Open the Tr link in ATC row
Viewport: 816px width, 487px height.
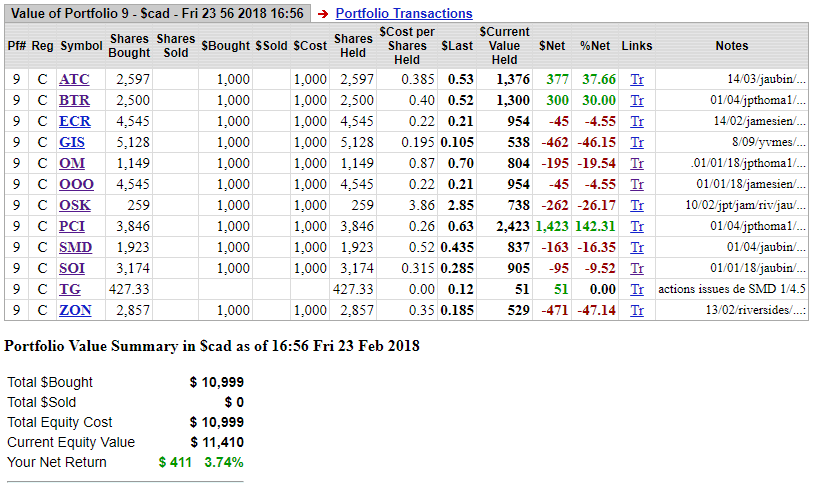[x=637, y=79]
